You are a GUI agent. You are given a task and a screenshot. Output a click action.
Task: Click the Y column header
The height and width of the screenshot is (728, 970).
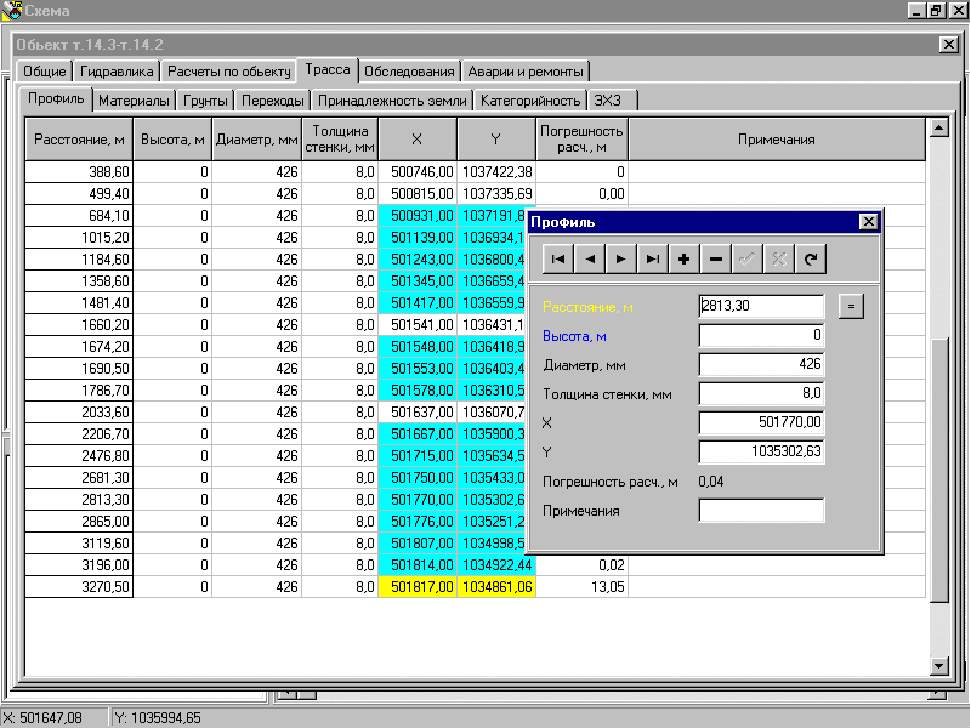[496, 139]
